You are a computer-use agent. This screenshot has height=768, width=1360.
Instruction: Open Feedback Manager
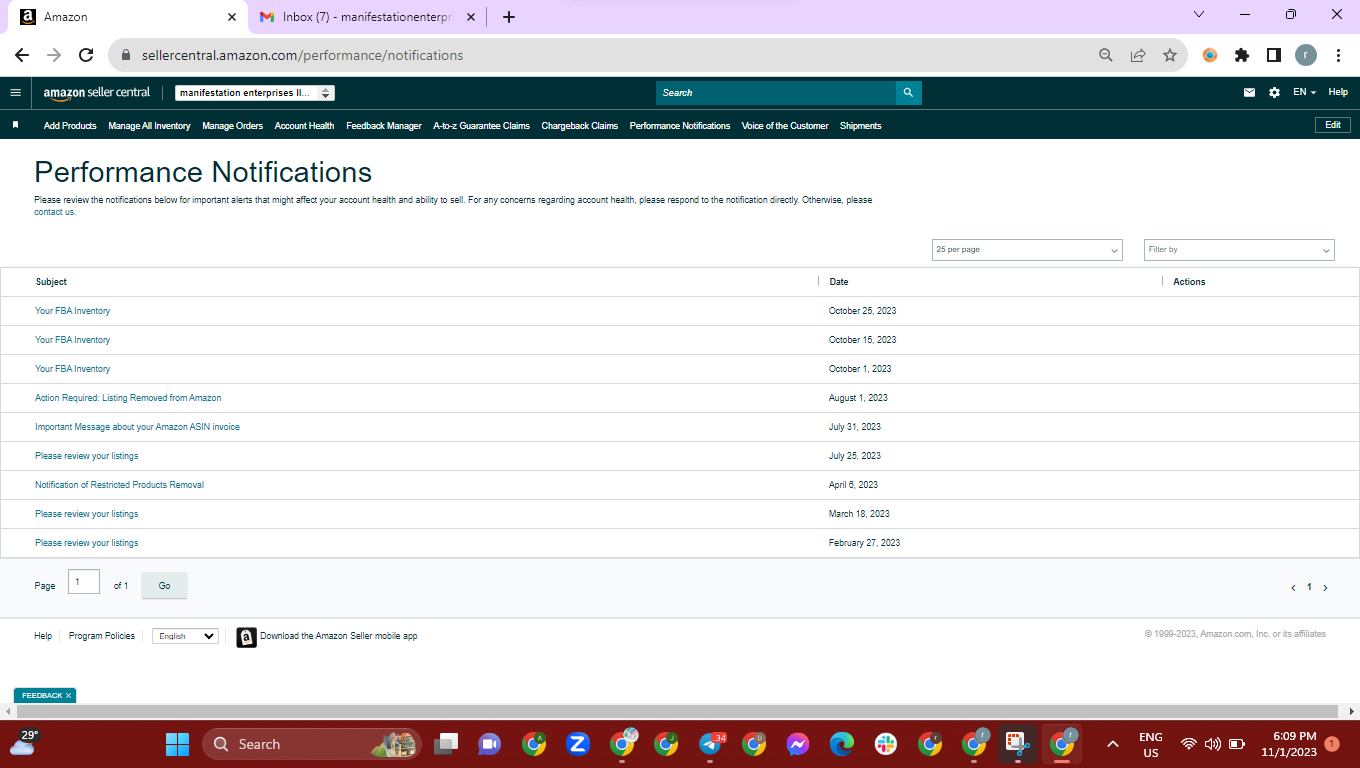[384, 126]
